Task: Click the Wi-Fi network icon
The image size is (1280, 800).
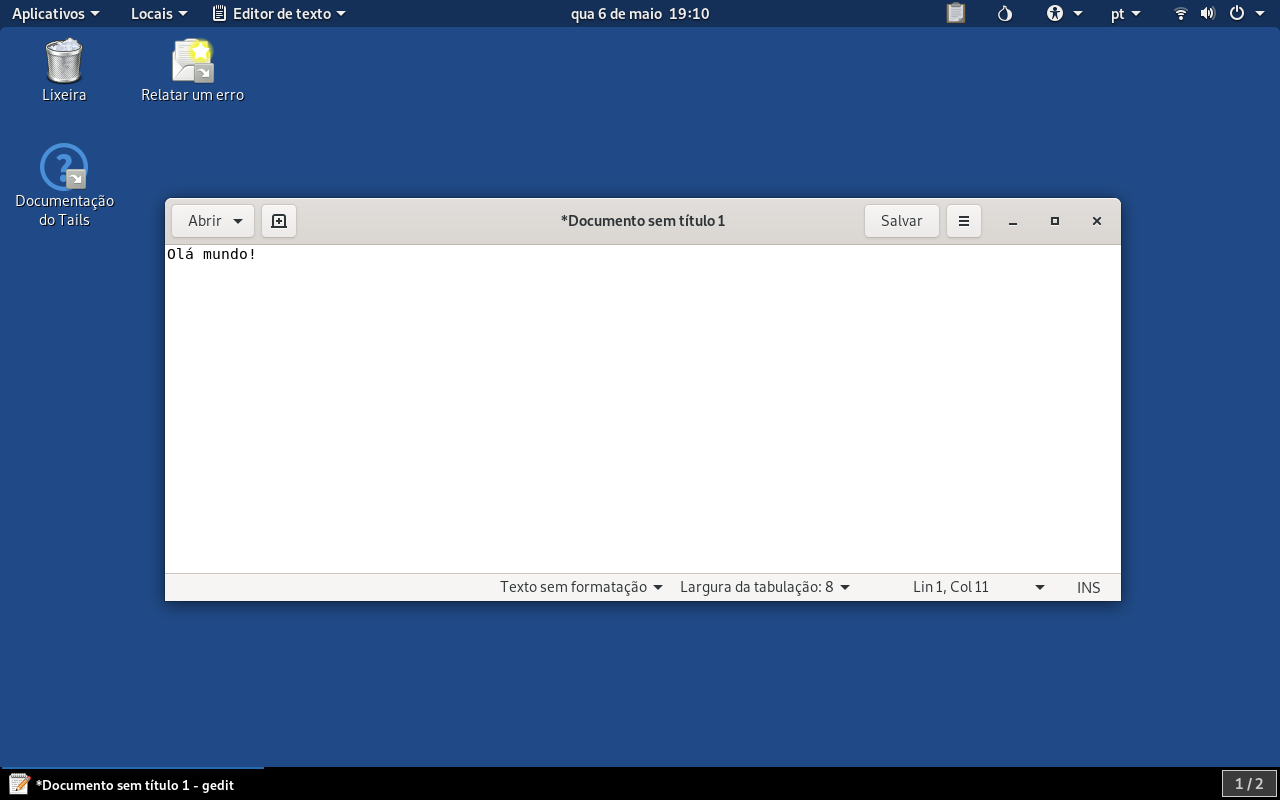Action: click(x=1181, y=13)
